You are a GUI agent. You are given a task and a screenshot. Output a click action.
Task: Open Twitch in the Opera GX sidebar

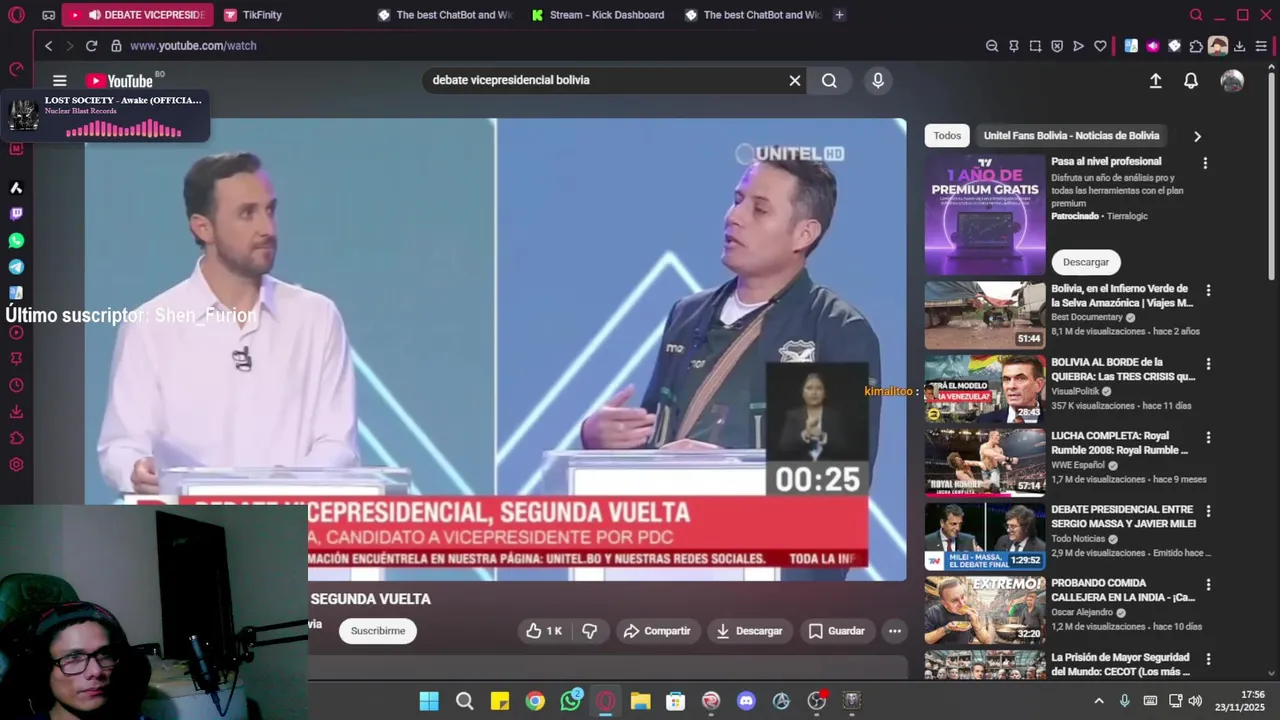[16, 214]
